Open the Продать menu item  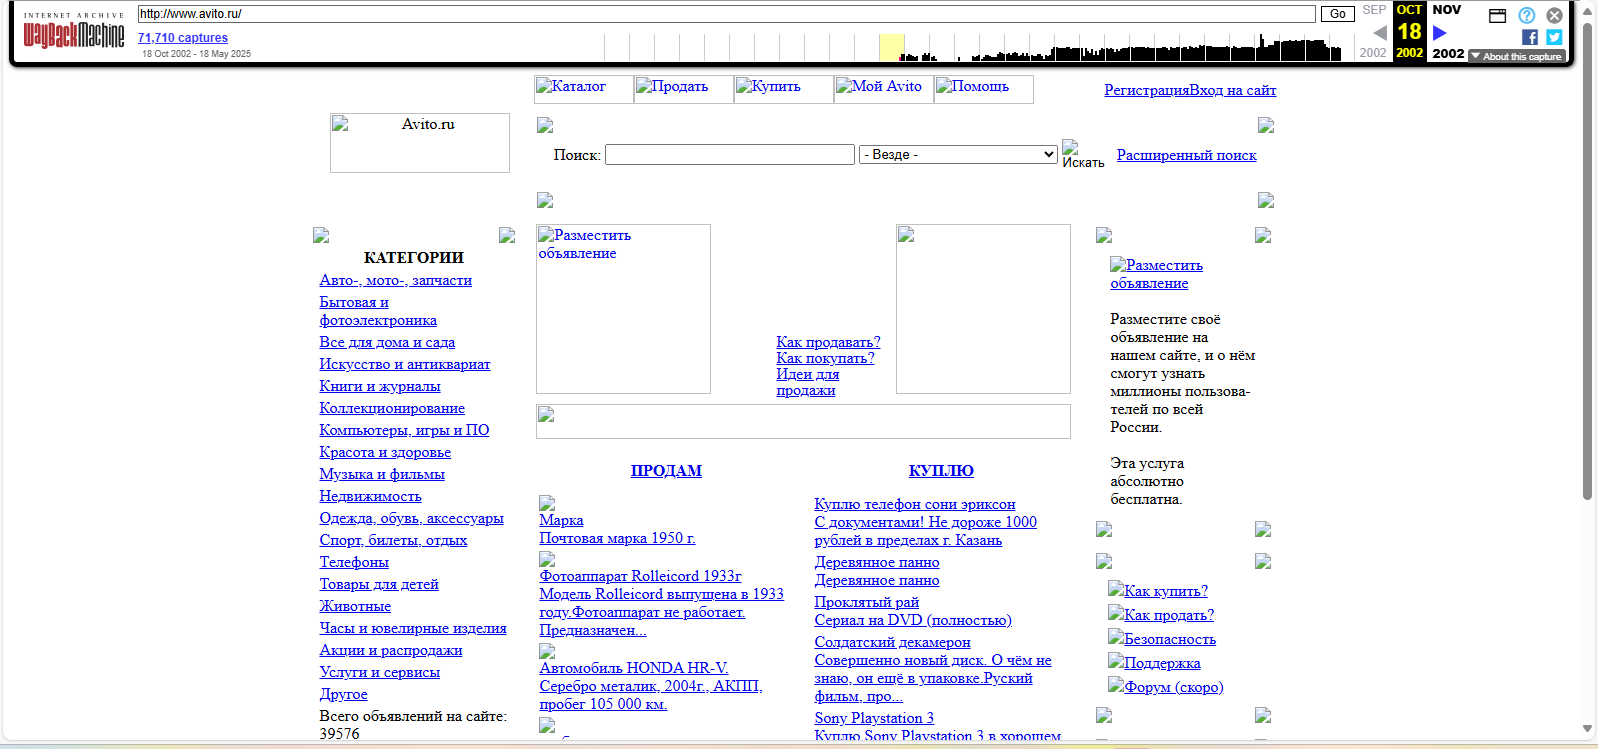click(x=684, y=88)
